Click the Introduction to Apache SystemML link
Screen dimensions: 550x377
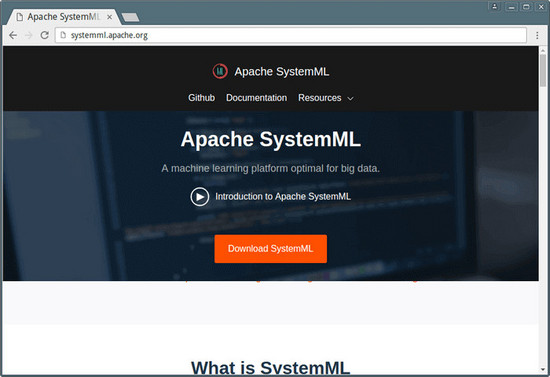click(283, 196)
